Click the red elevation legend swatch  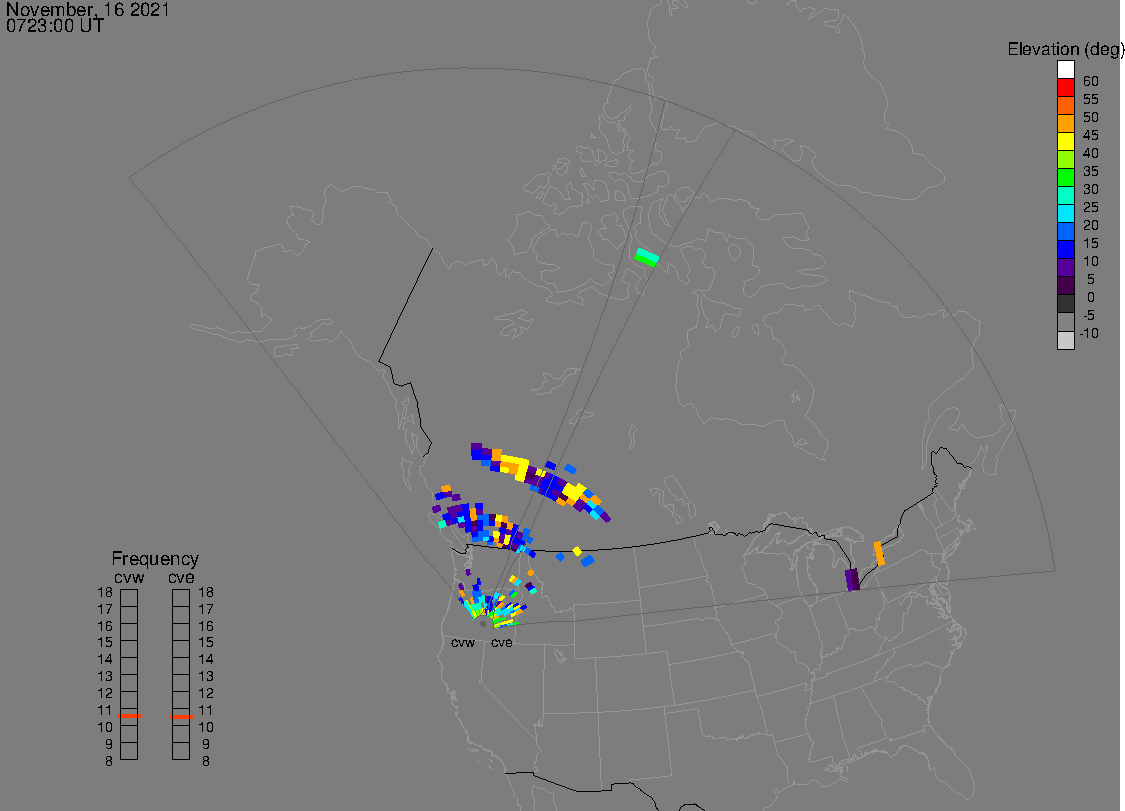(x=1065, y=88)
